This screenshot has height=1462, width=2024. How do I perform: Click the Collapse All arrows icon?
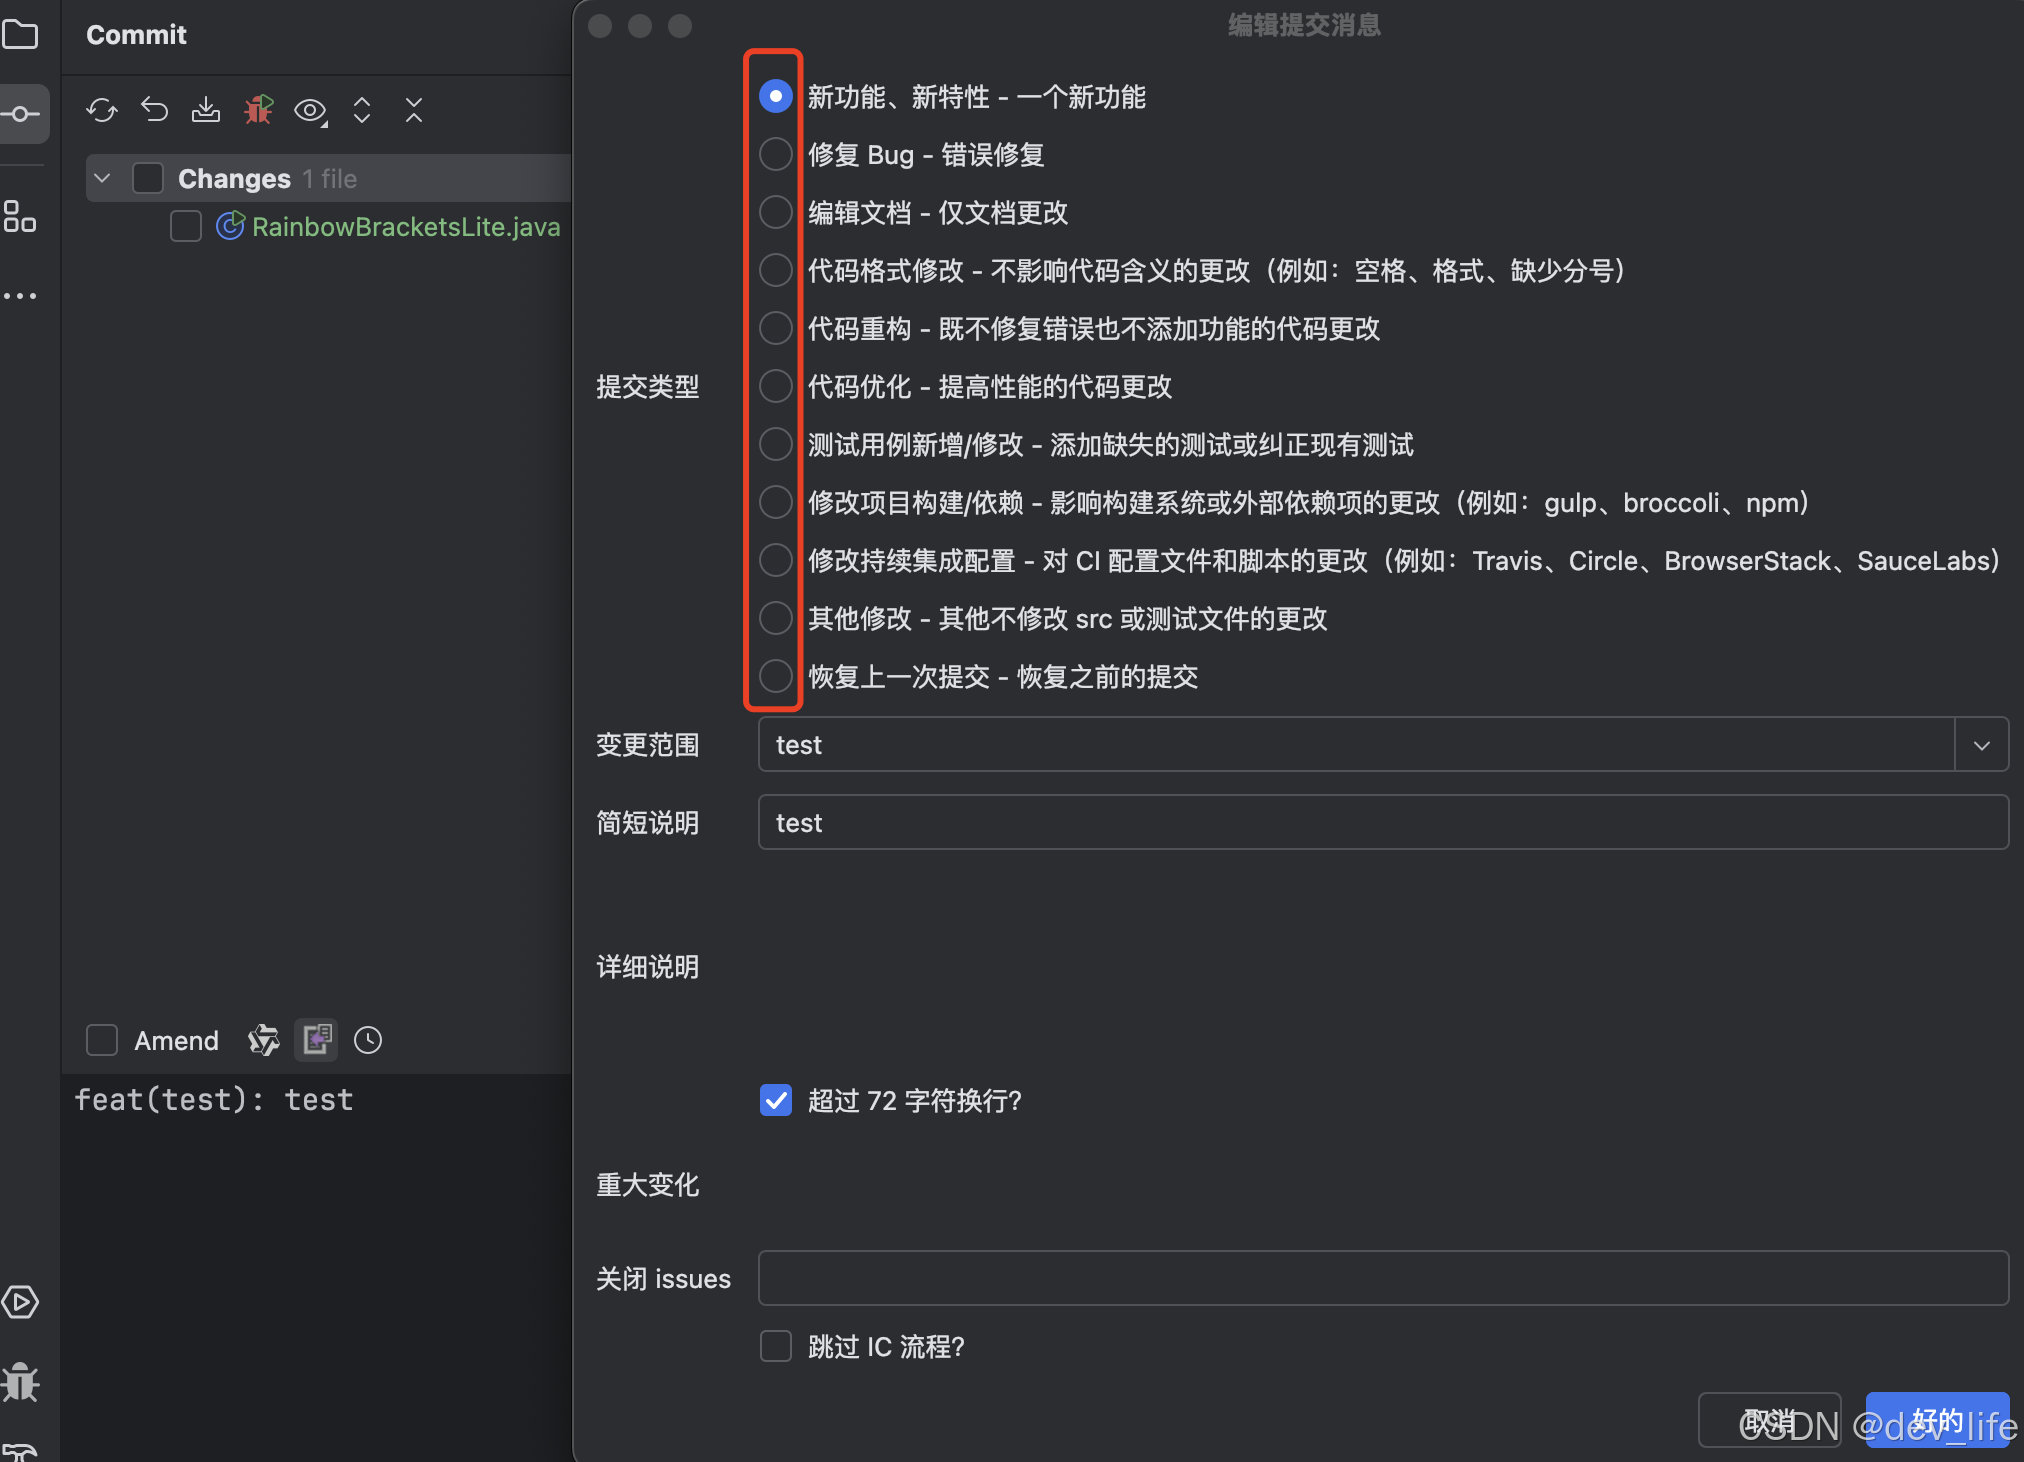414,110
